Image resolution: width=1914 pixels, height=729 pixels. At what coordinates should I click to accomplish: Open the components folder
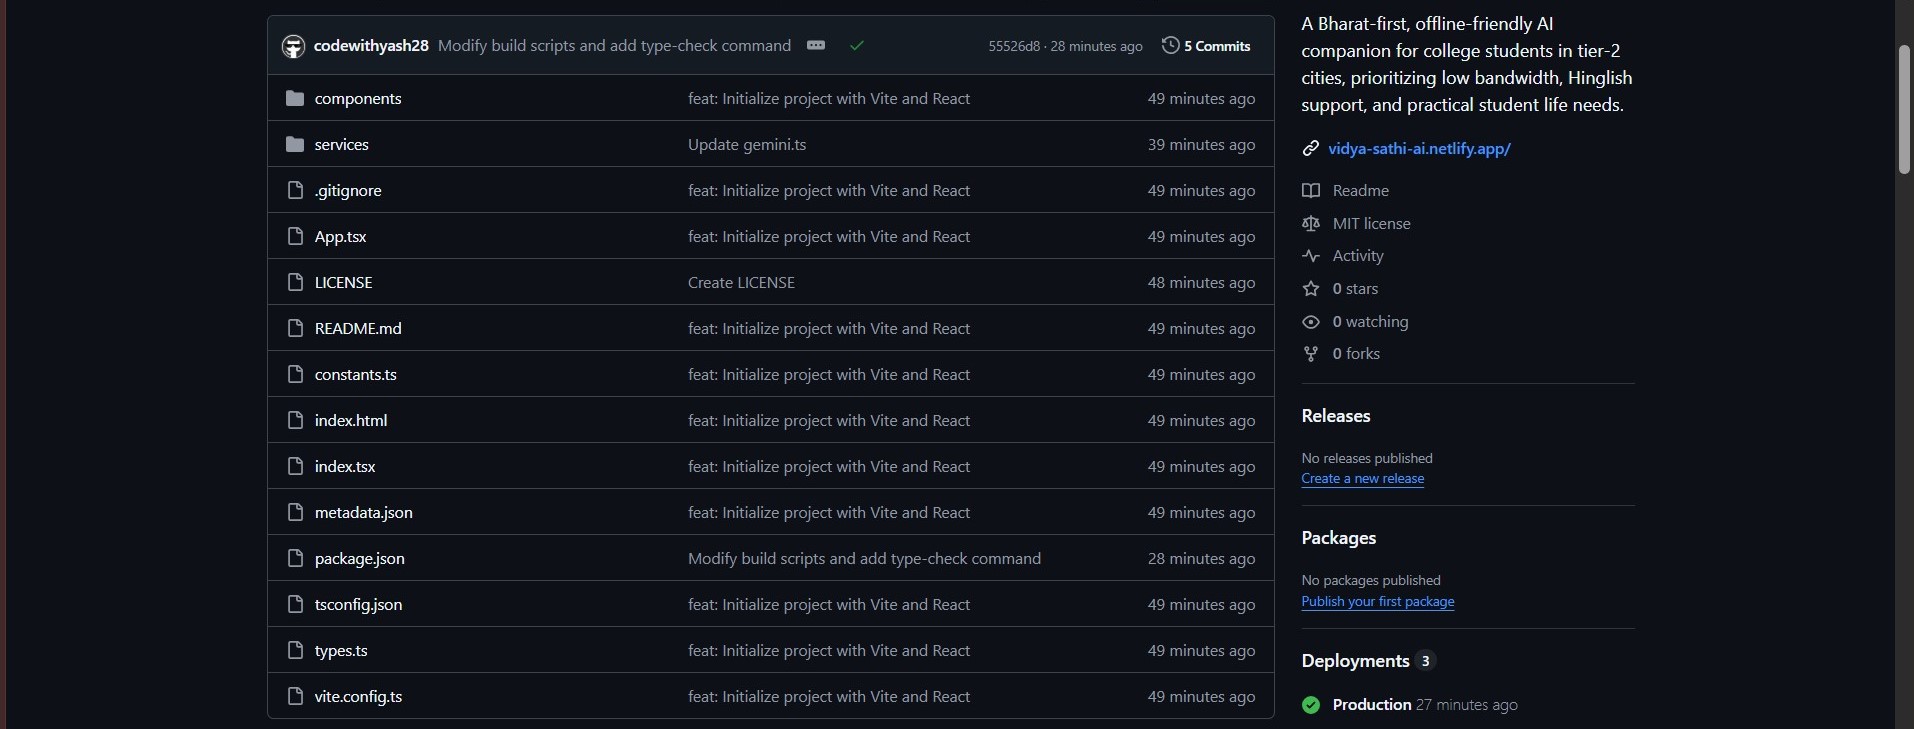coord(358,98)
